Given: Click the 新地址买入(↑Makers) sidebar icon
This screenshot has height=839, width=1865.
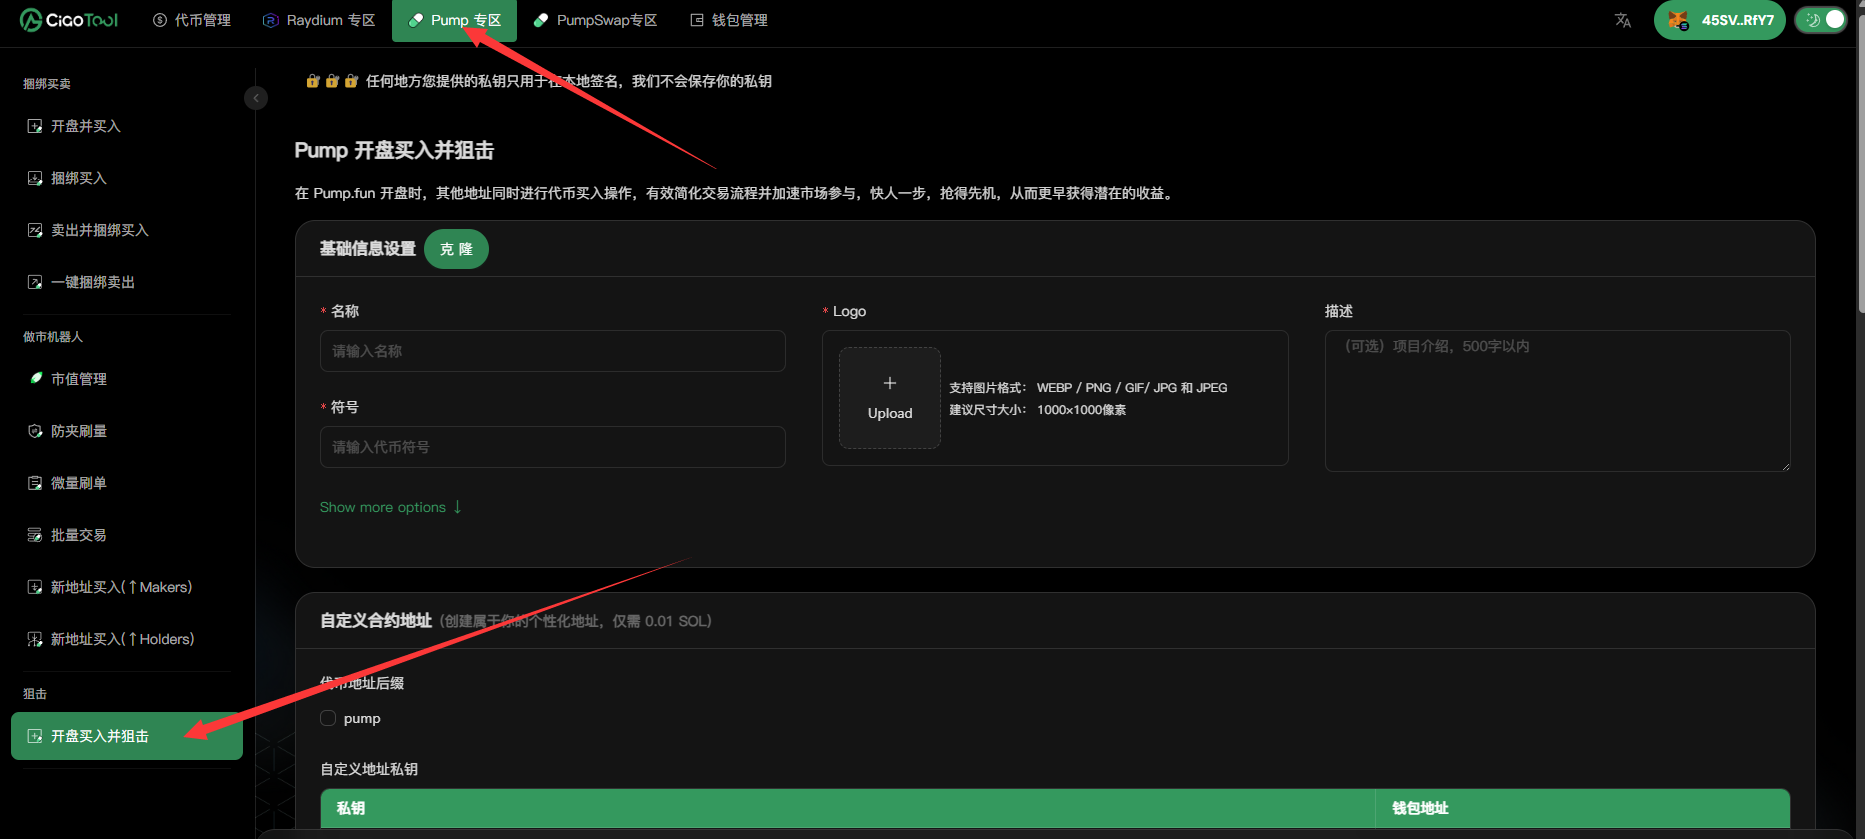Looking at the screenshot, I should [35, 587].
